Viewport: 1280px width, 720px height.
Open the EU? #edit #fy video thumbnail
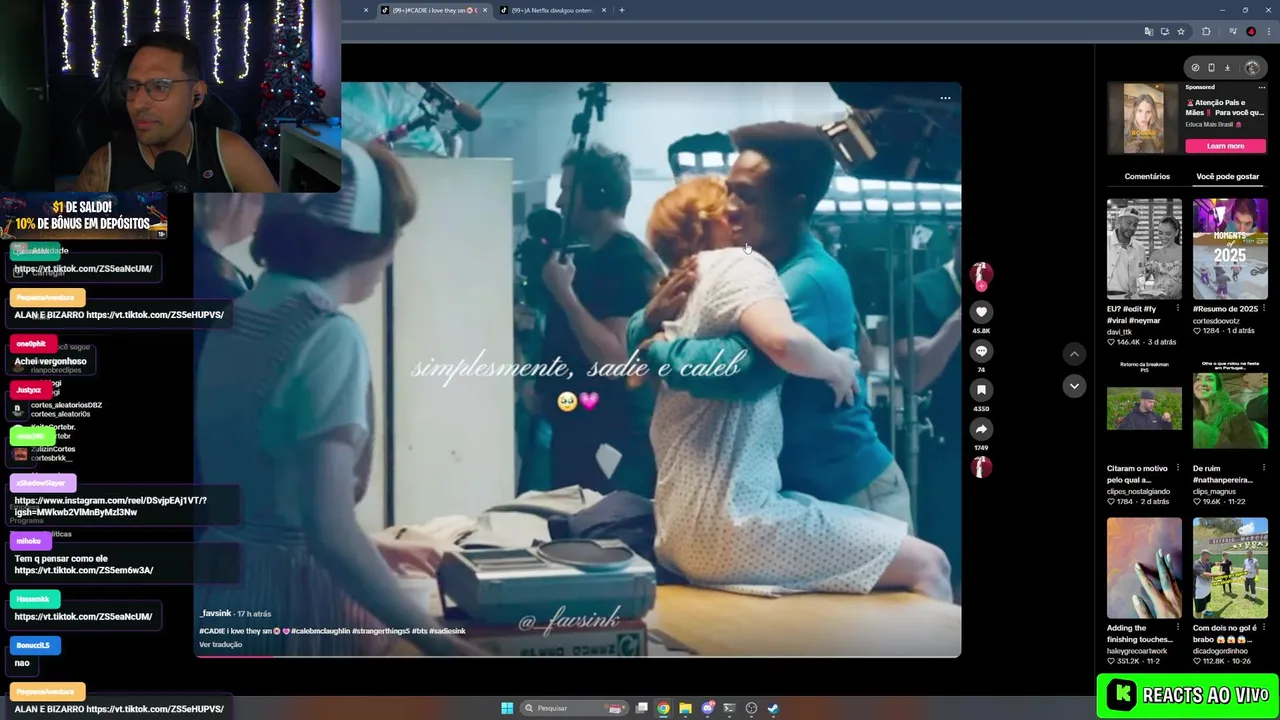[1144, 248]
